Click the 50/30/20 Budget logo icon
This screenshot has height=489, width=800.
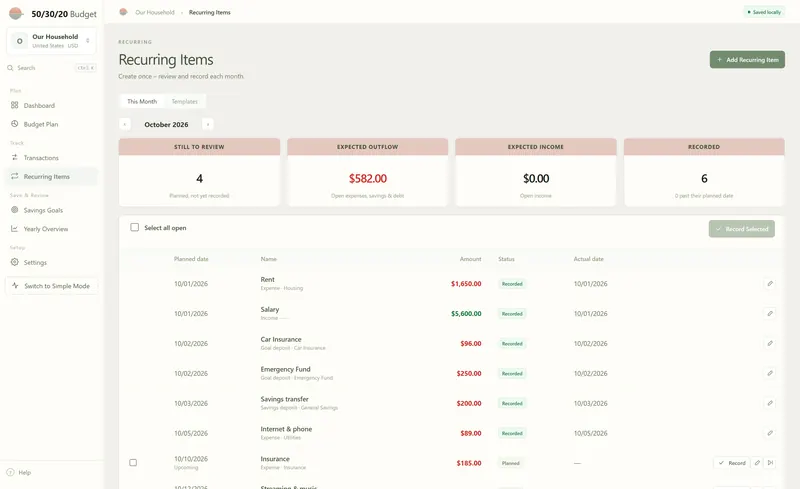(x=16, y=13)
